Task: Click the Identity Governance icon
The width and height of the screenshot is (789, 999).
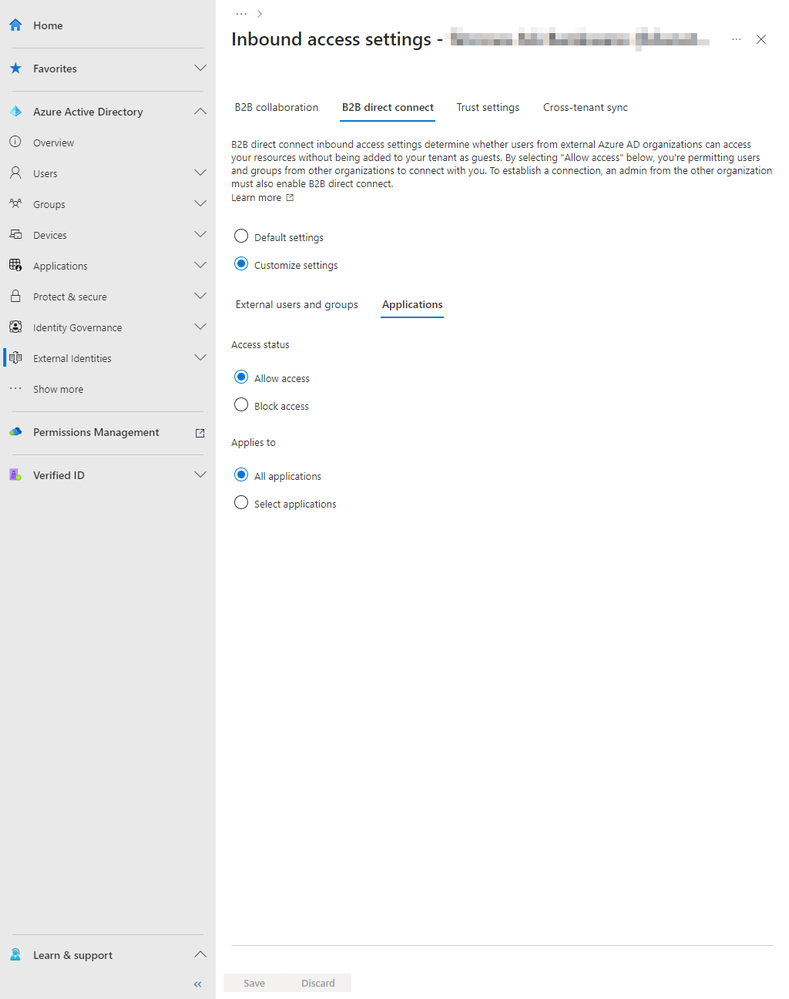Action: (16, 327)
